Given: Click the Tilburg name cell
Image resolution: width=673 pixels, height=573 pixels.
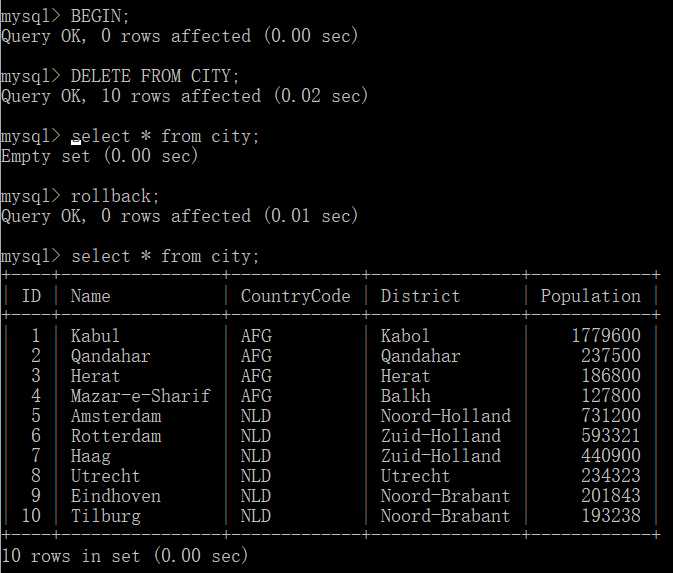Looking at the screenshot, I should (x=105, y=516).
